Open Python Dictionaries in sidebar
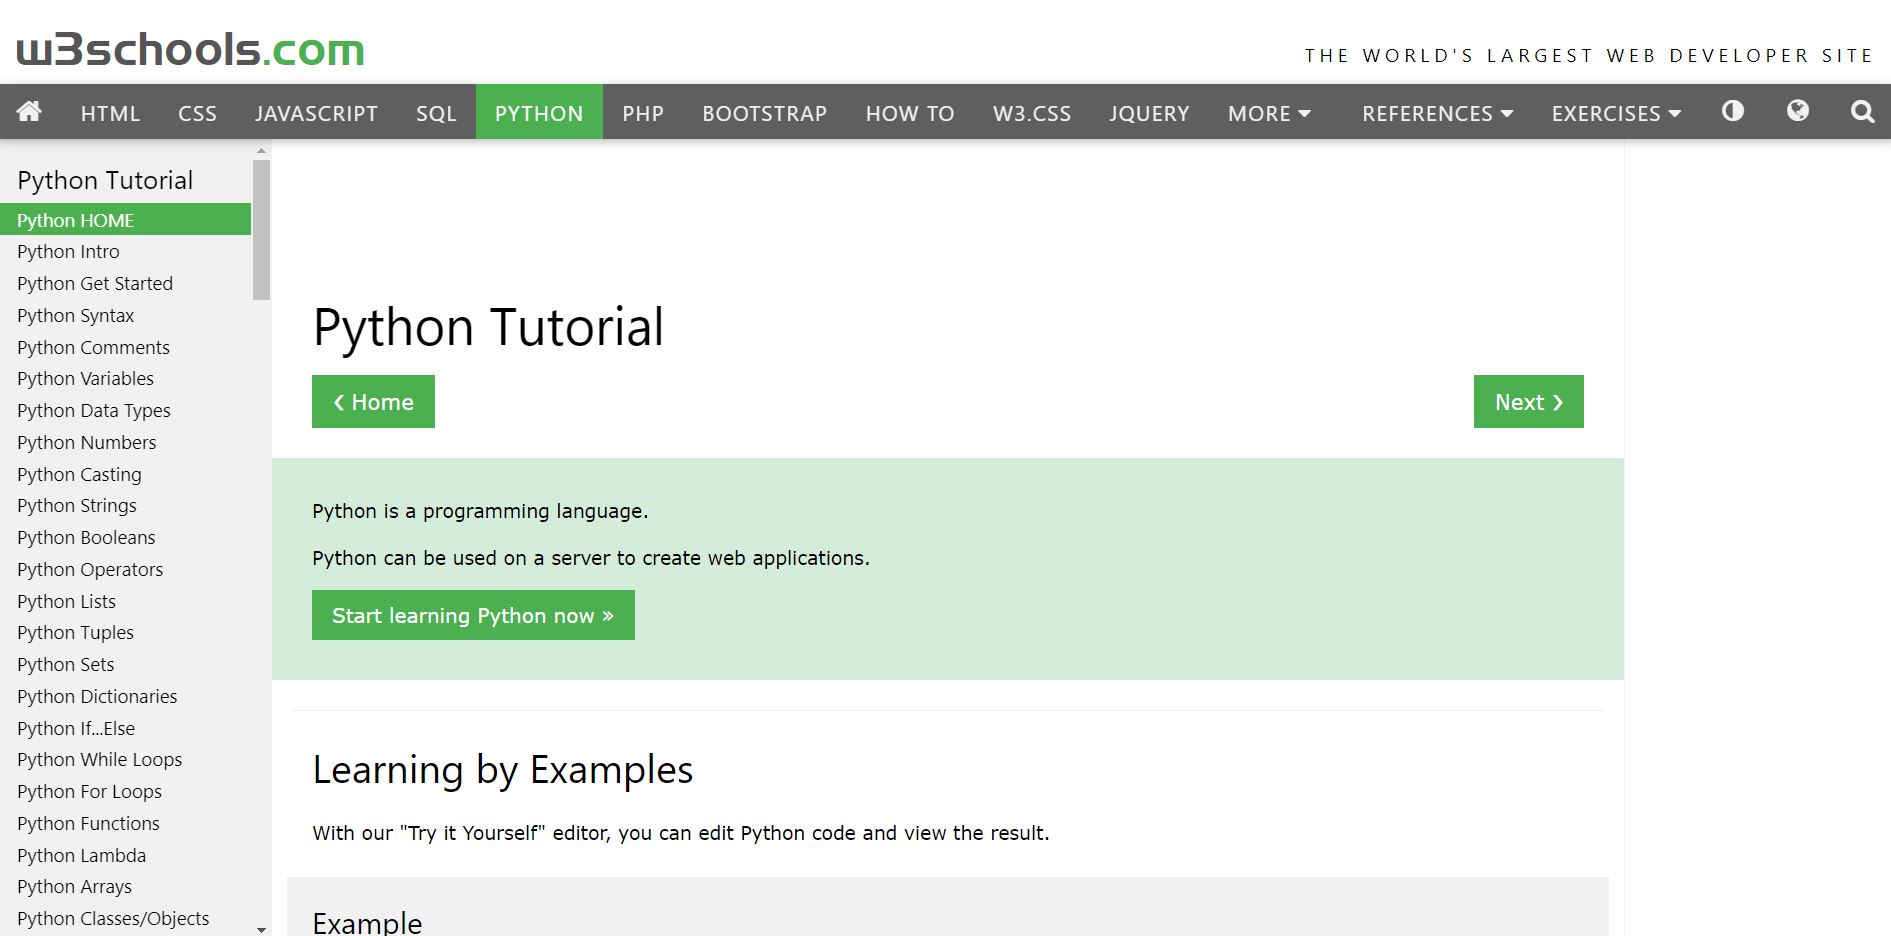The height and width of the screenshot is (936, 1891). pos(97,696)
